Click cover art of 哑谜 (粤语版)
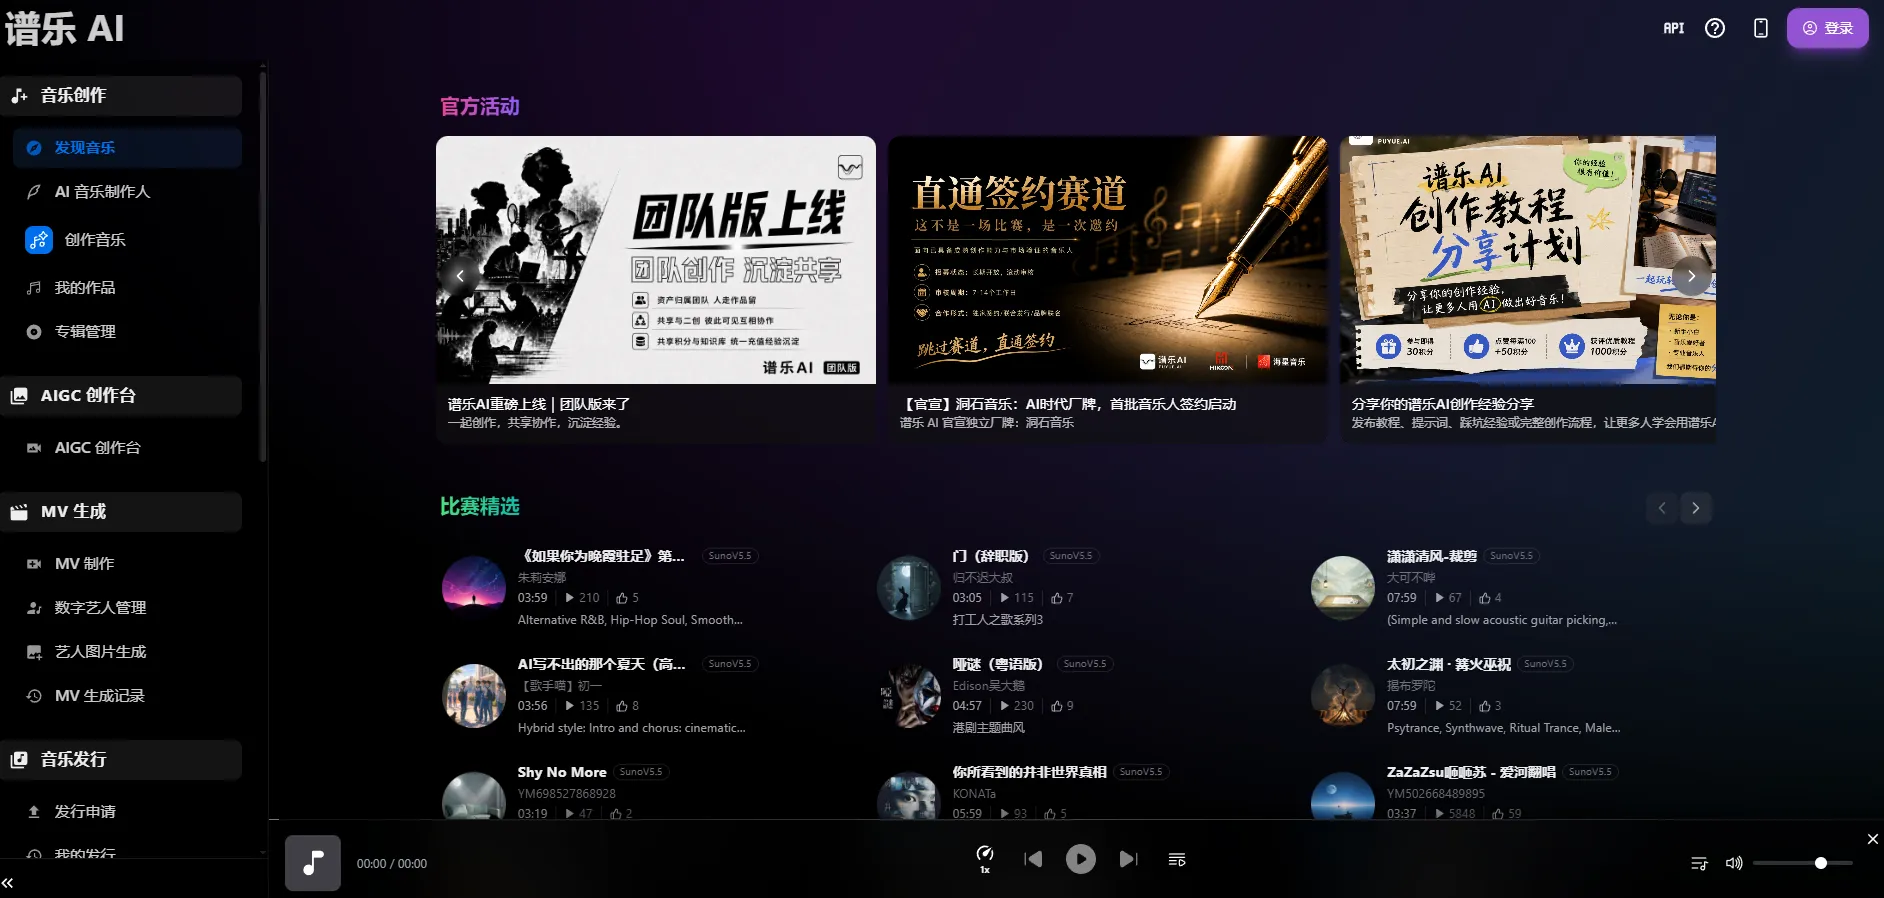Screen dimensions: 1884x898 tap(909, 696)
